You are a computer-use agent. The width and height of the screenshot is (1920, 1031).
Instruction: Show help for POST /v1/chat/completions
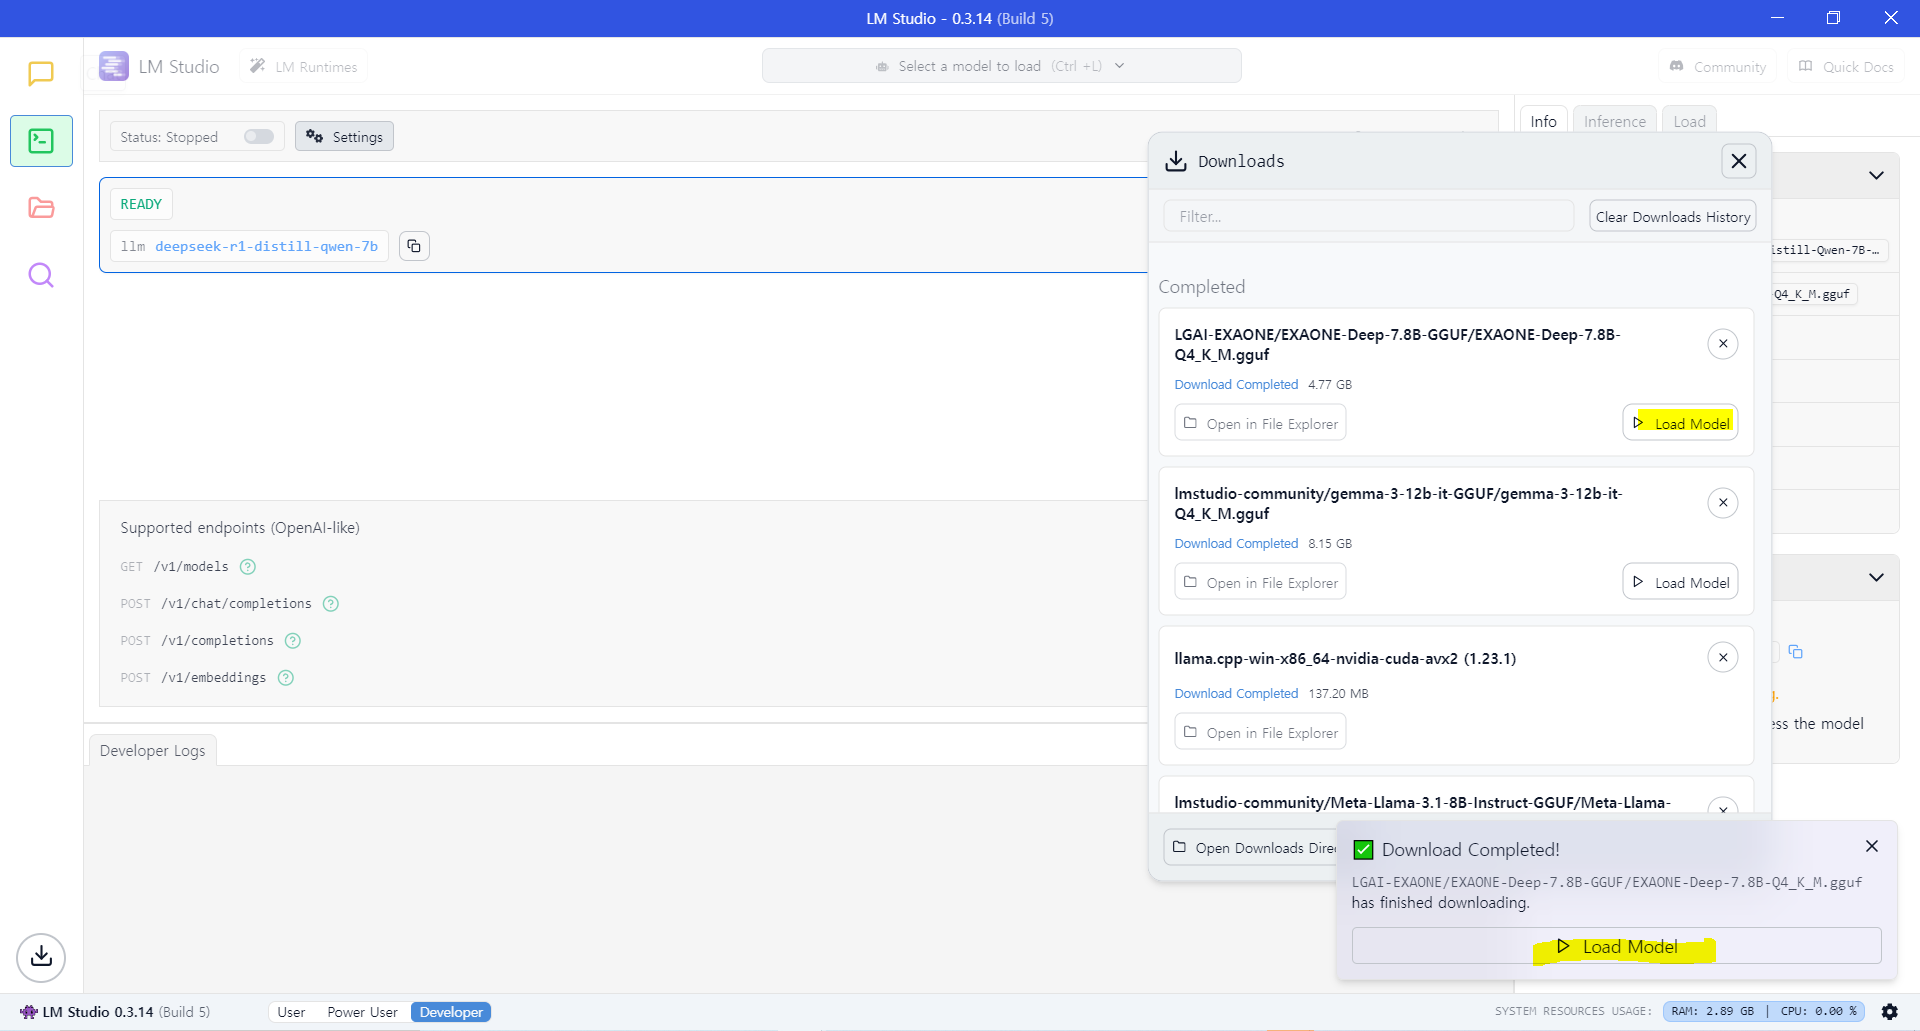point(331,604)
